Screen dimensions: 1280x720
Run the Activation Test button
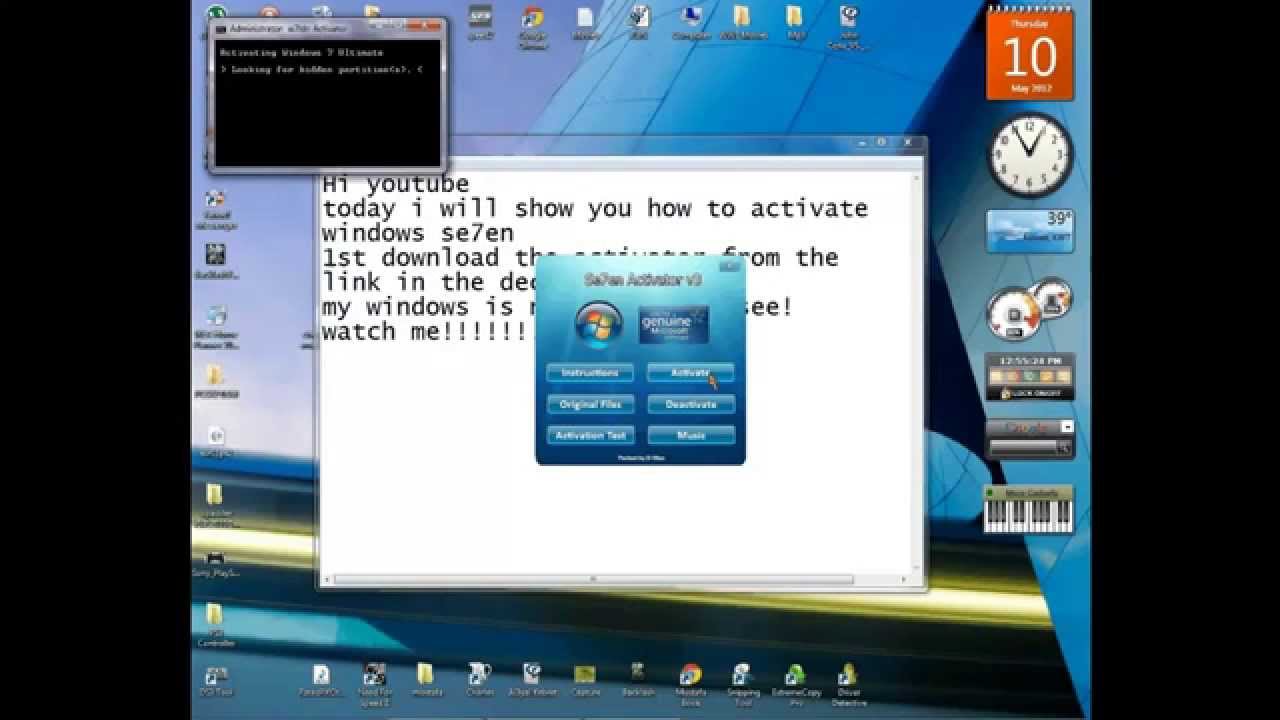[590, 435]
